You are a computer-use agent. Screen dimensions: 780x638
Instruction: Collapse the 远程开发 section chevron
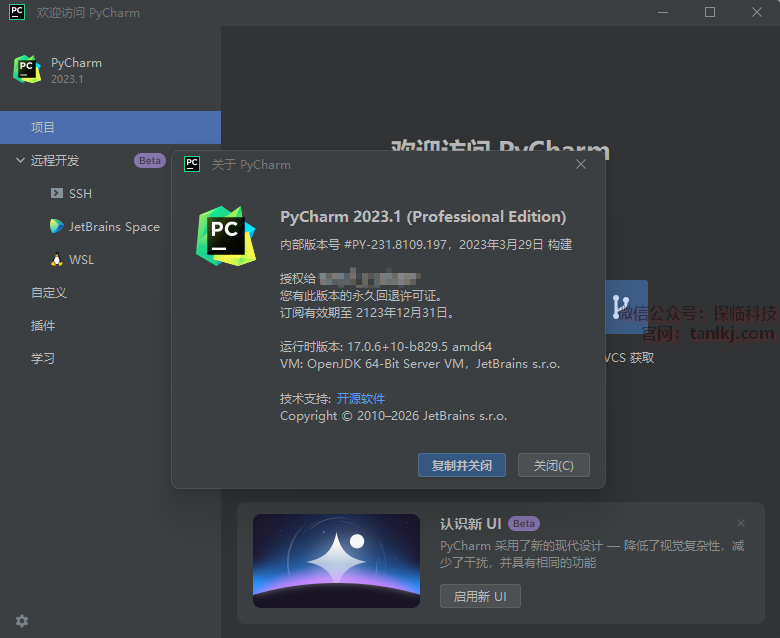(x=20, y=160)
